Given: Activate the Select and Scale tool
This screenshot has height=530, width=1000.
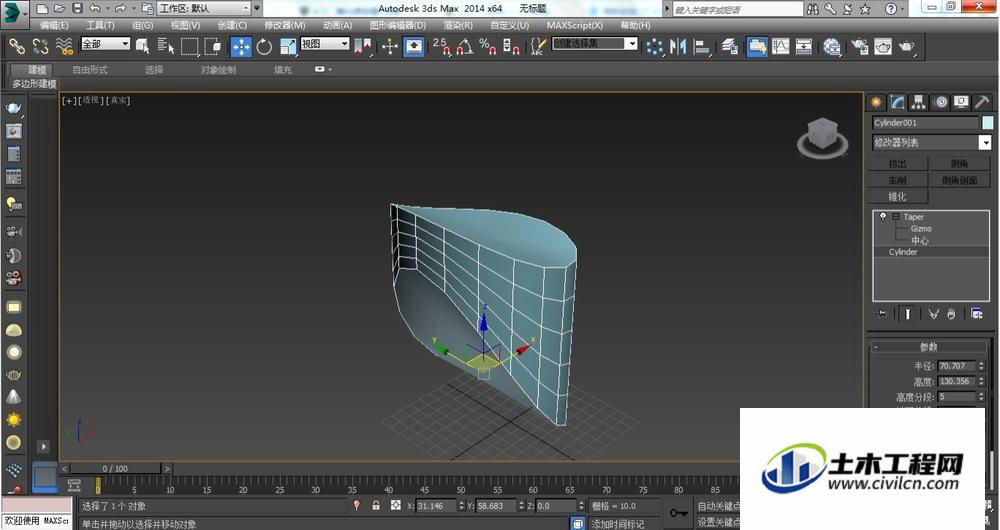Looking at the screenshot, I should tap(288, 46).
